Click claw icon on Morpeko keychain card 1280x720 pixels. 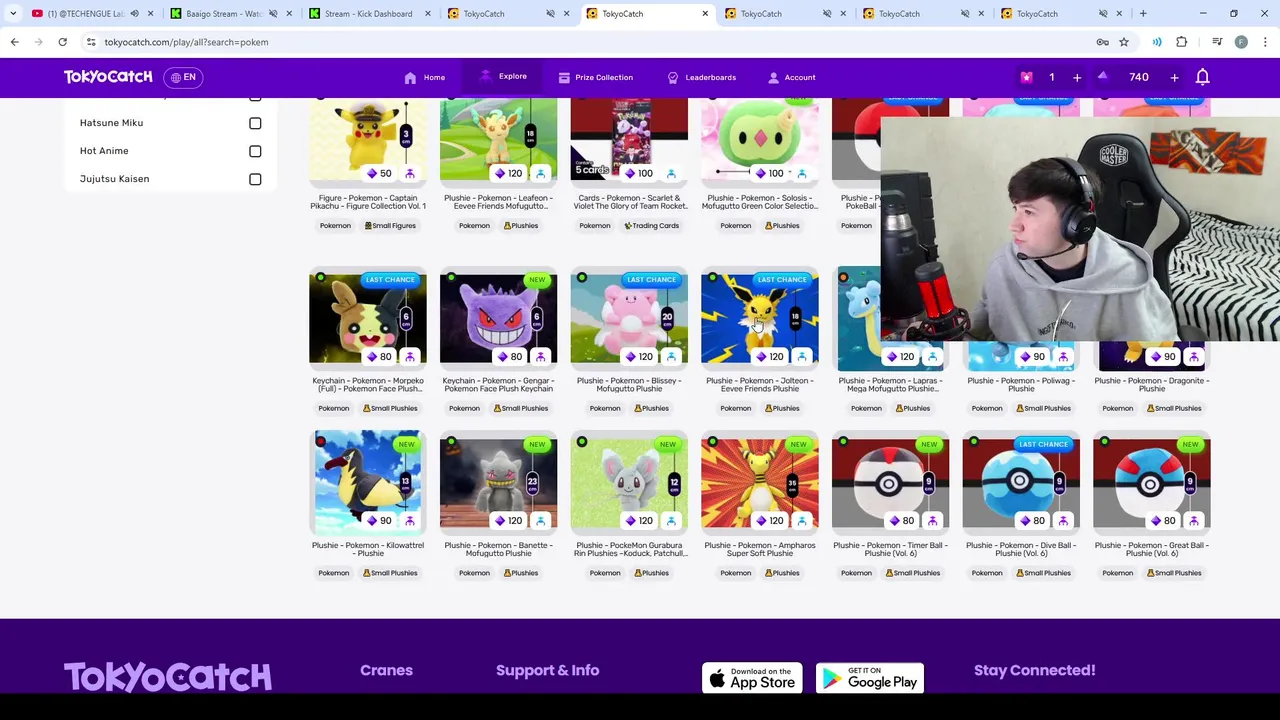[x=410, y=356]
